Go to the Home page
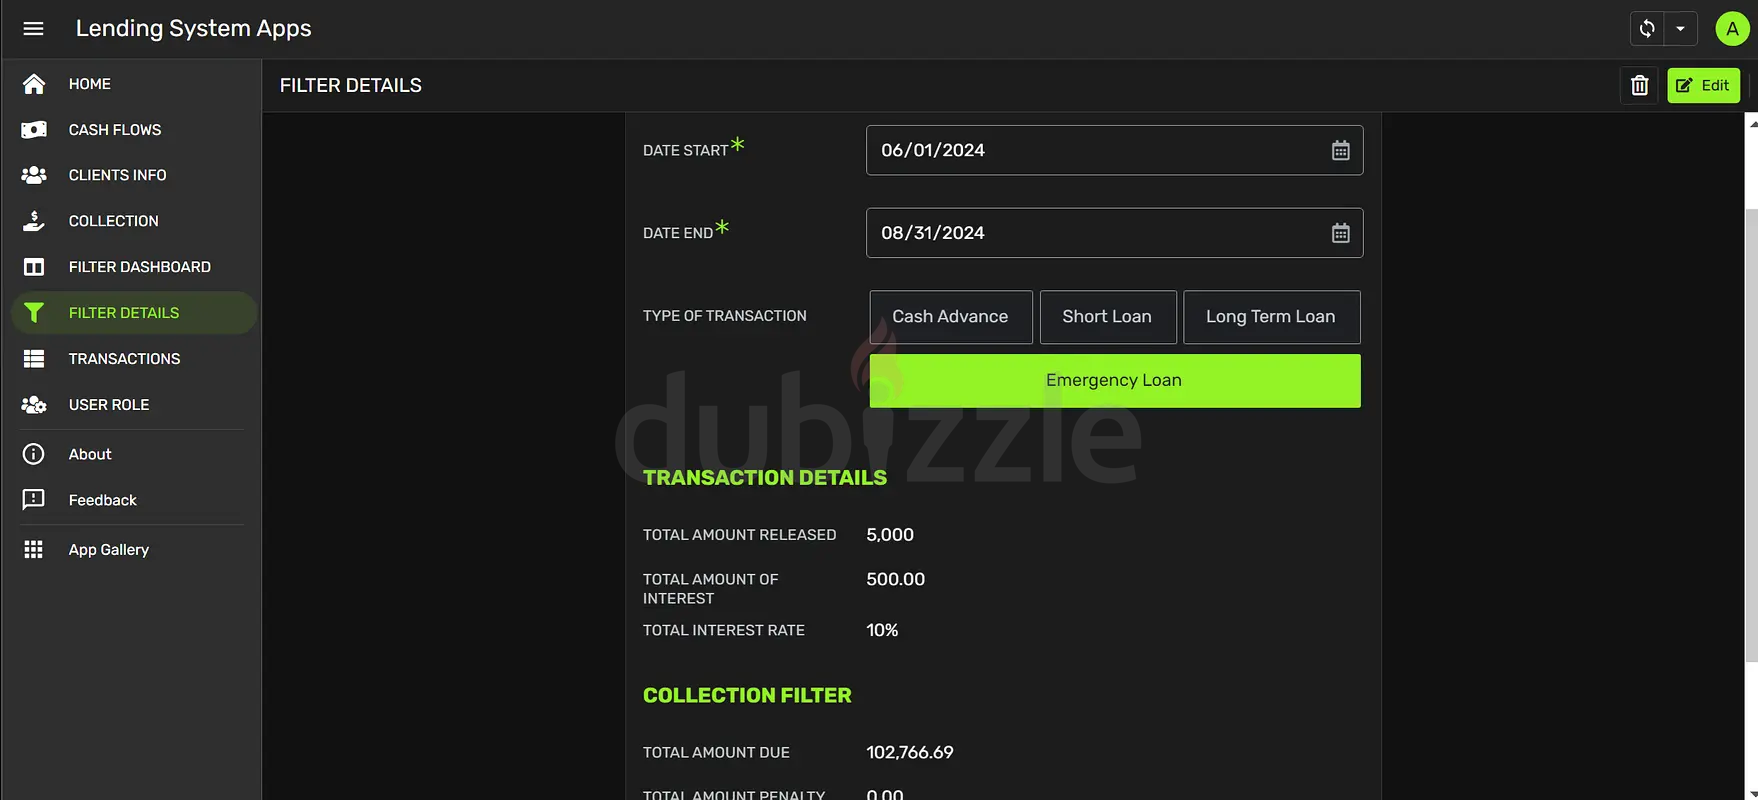 pos(89,84)
